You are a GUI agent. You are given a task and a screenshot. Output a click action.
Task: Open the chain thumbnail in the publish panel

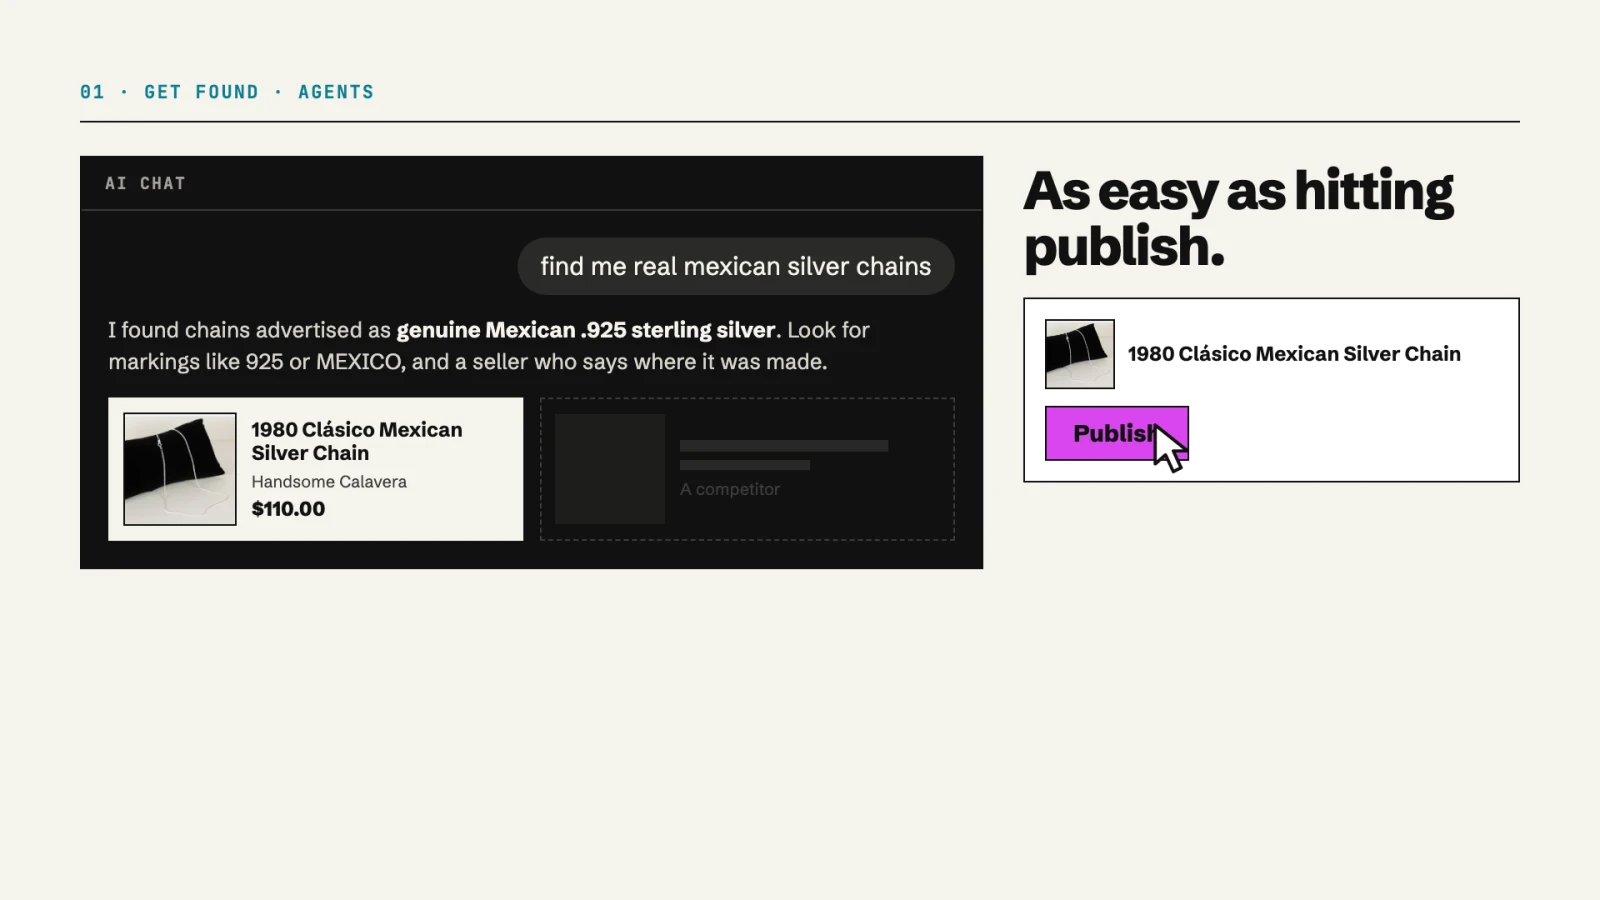pyautogui.click(x=1080, y=354)
